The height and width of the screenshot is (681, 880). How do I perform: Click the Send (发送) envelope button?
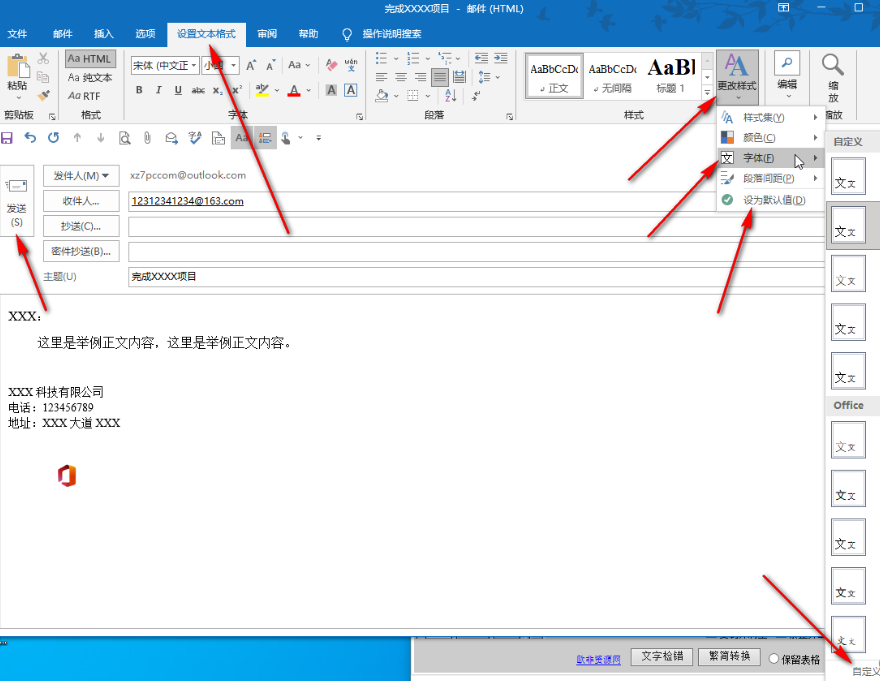16,200
